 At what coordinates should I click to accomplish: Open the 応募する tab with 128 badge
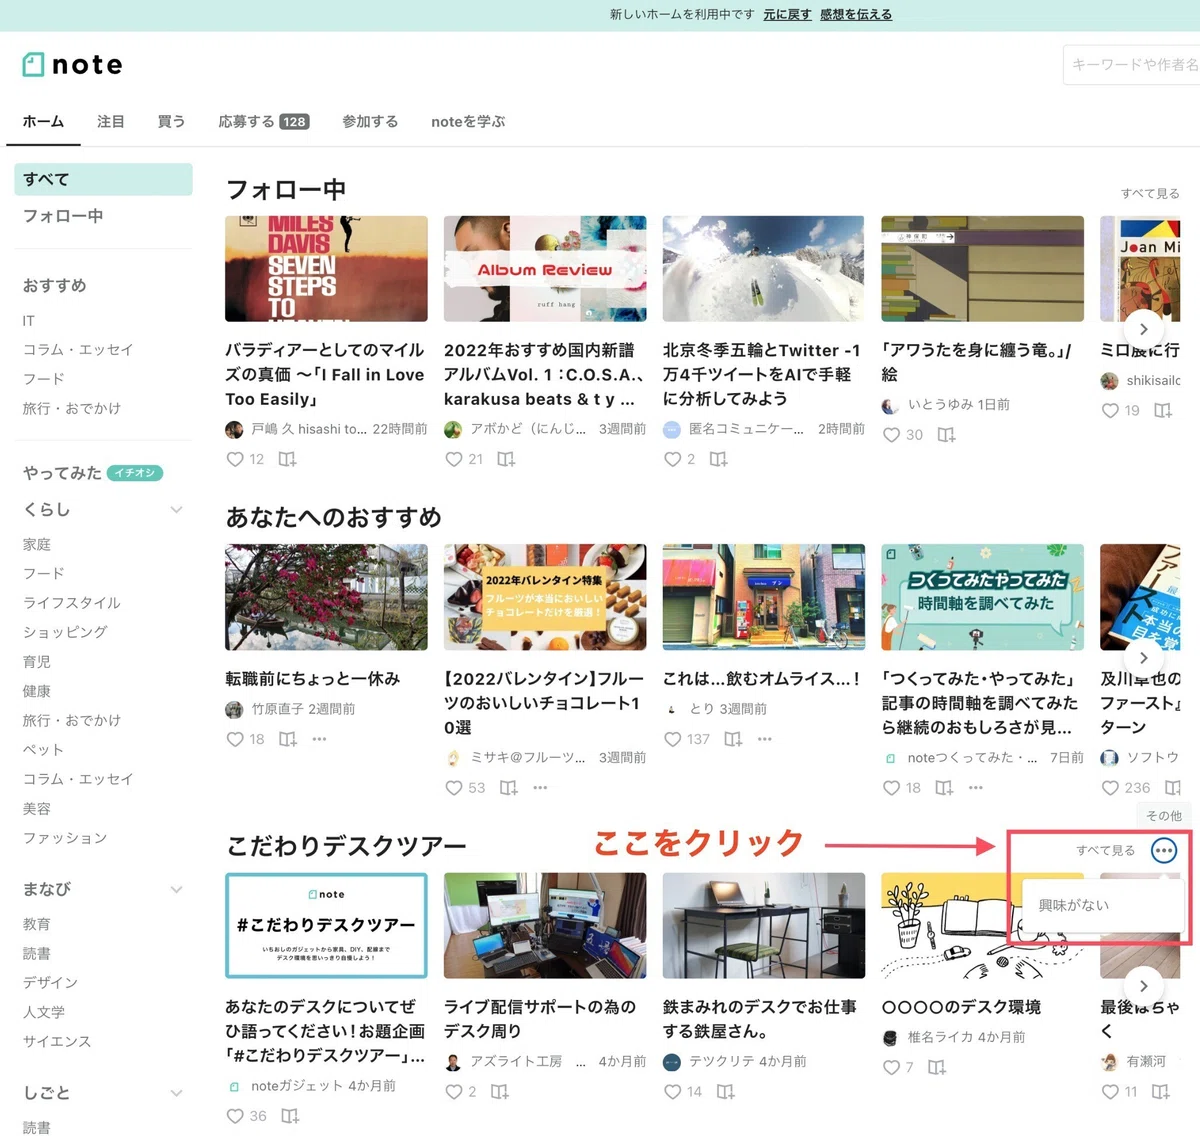pyautogui.click(x=264, y=122)
